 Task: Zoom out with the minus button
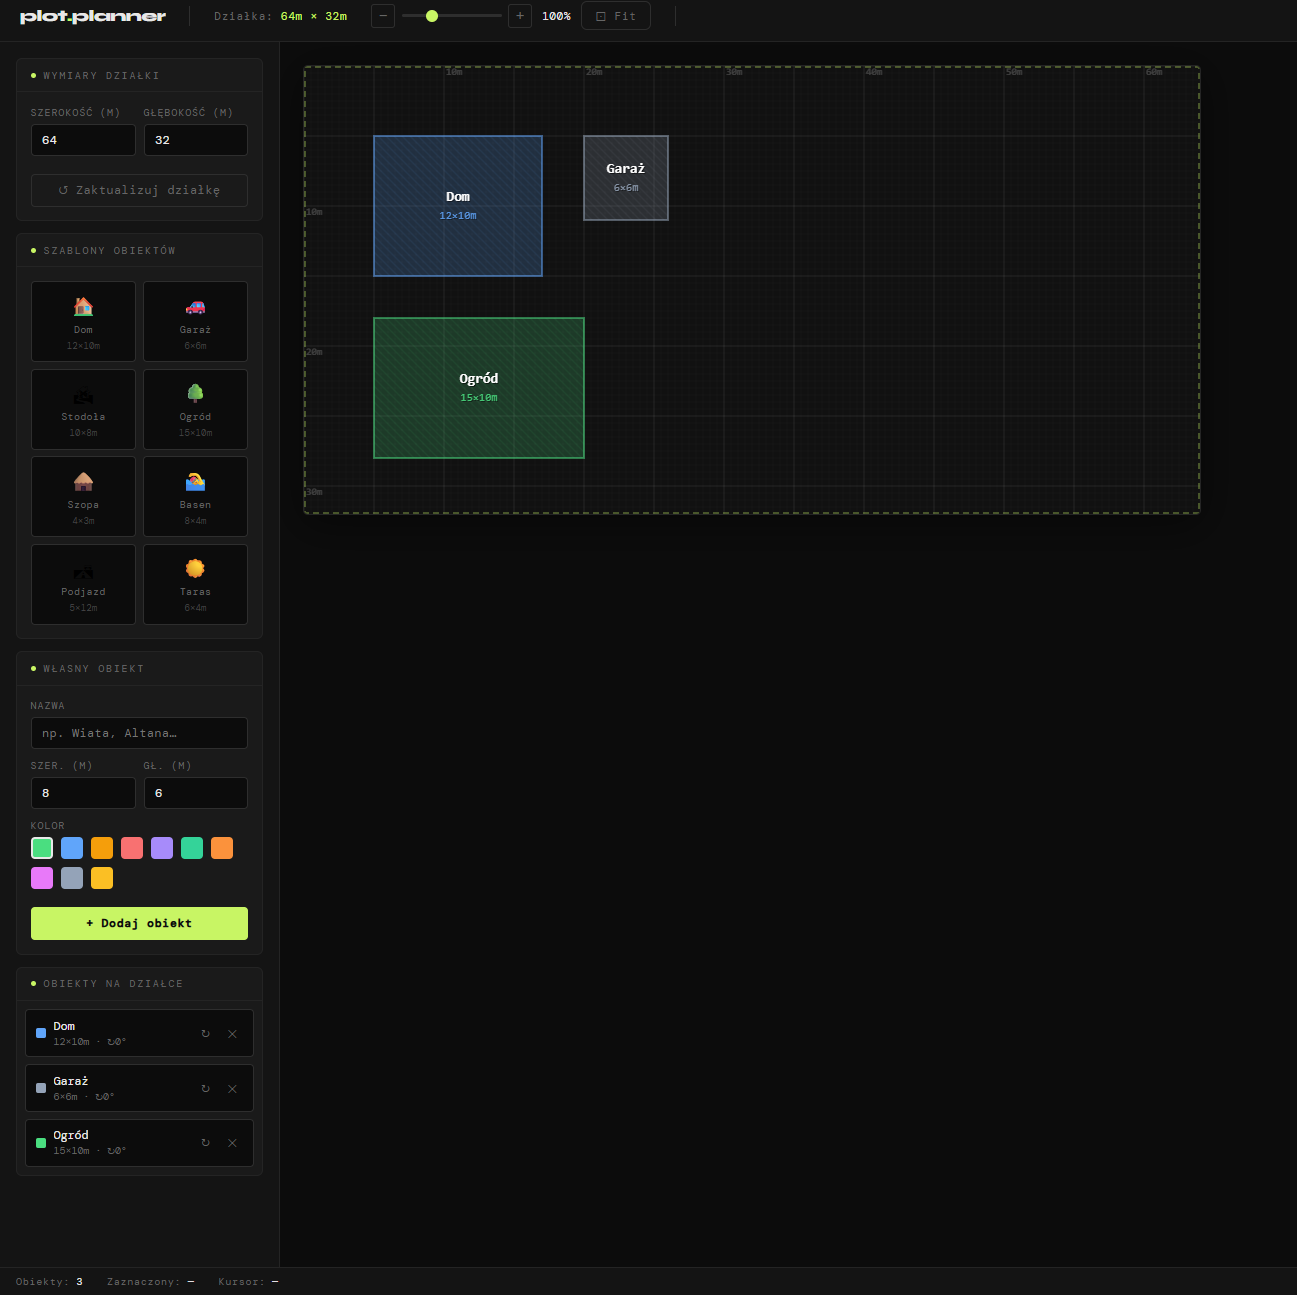click(383, 16)
